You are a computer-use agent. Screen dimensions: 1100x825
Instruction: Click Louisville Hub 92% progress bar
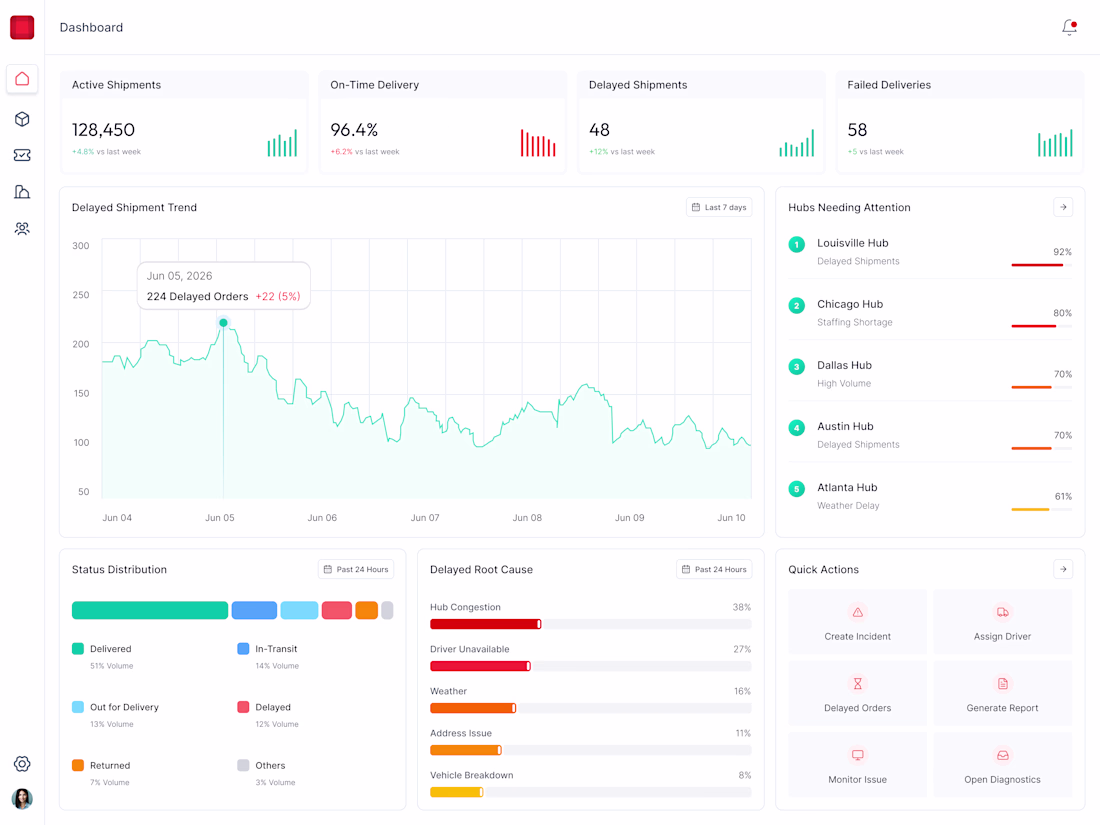pyautogui.click(x=1042, y=265)
